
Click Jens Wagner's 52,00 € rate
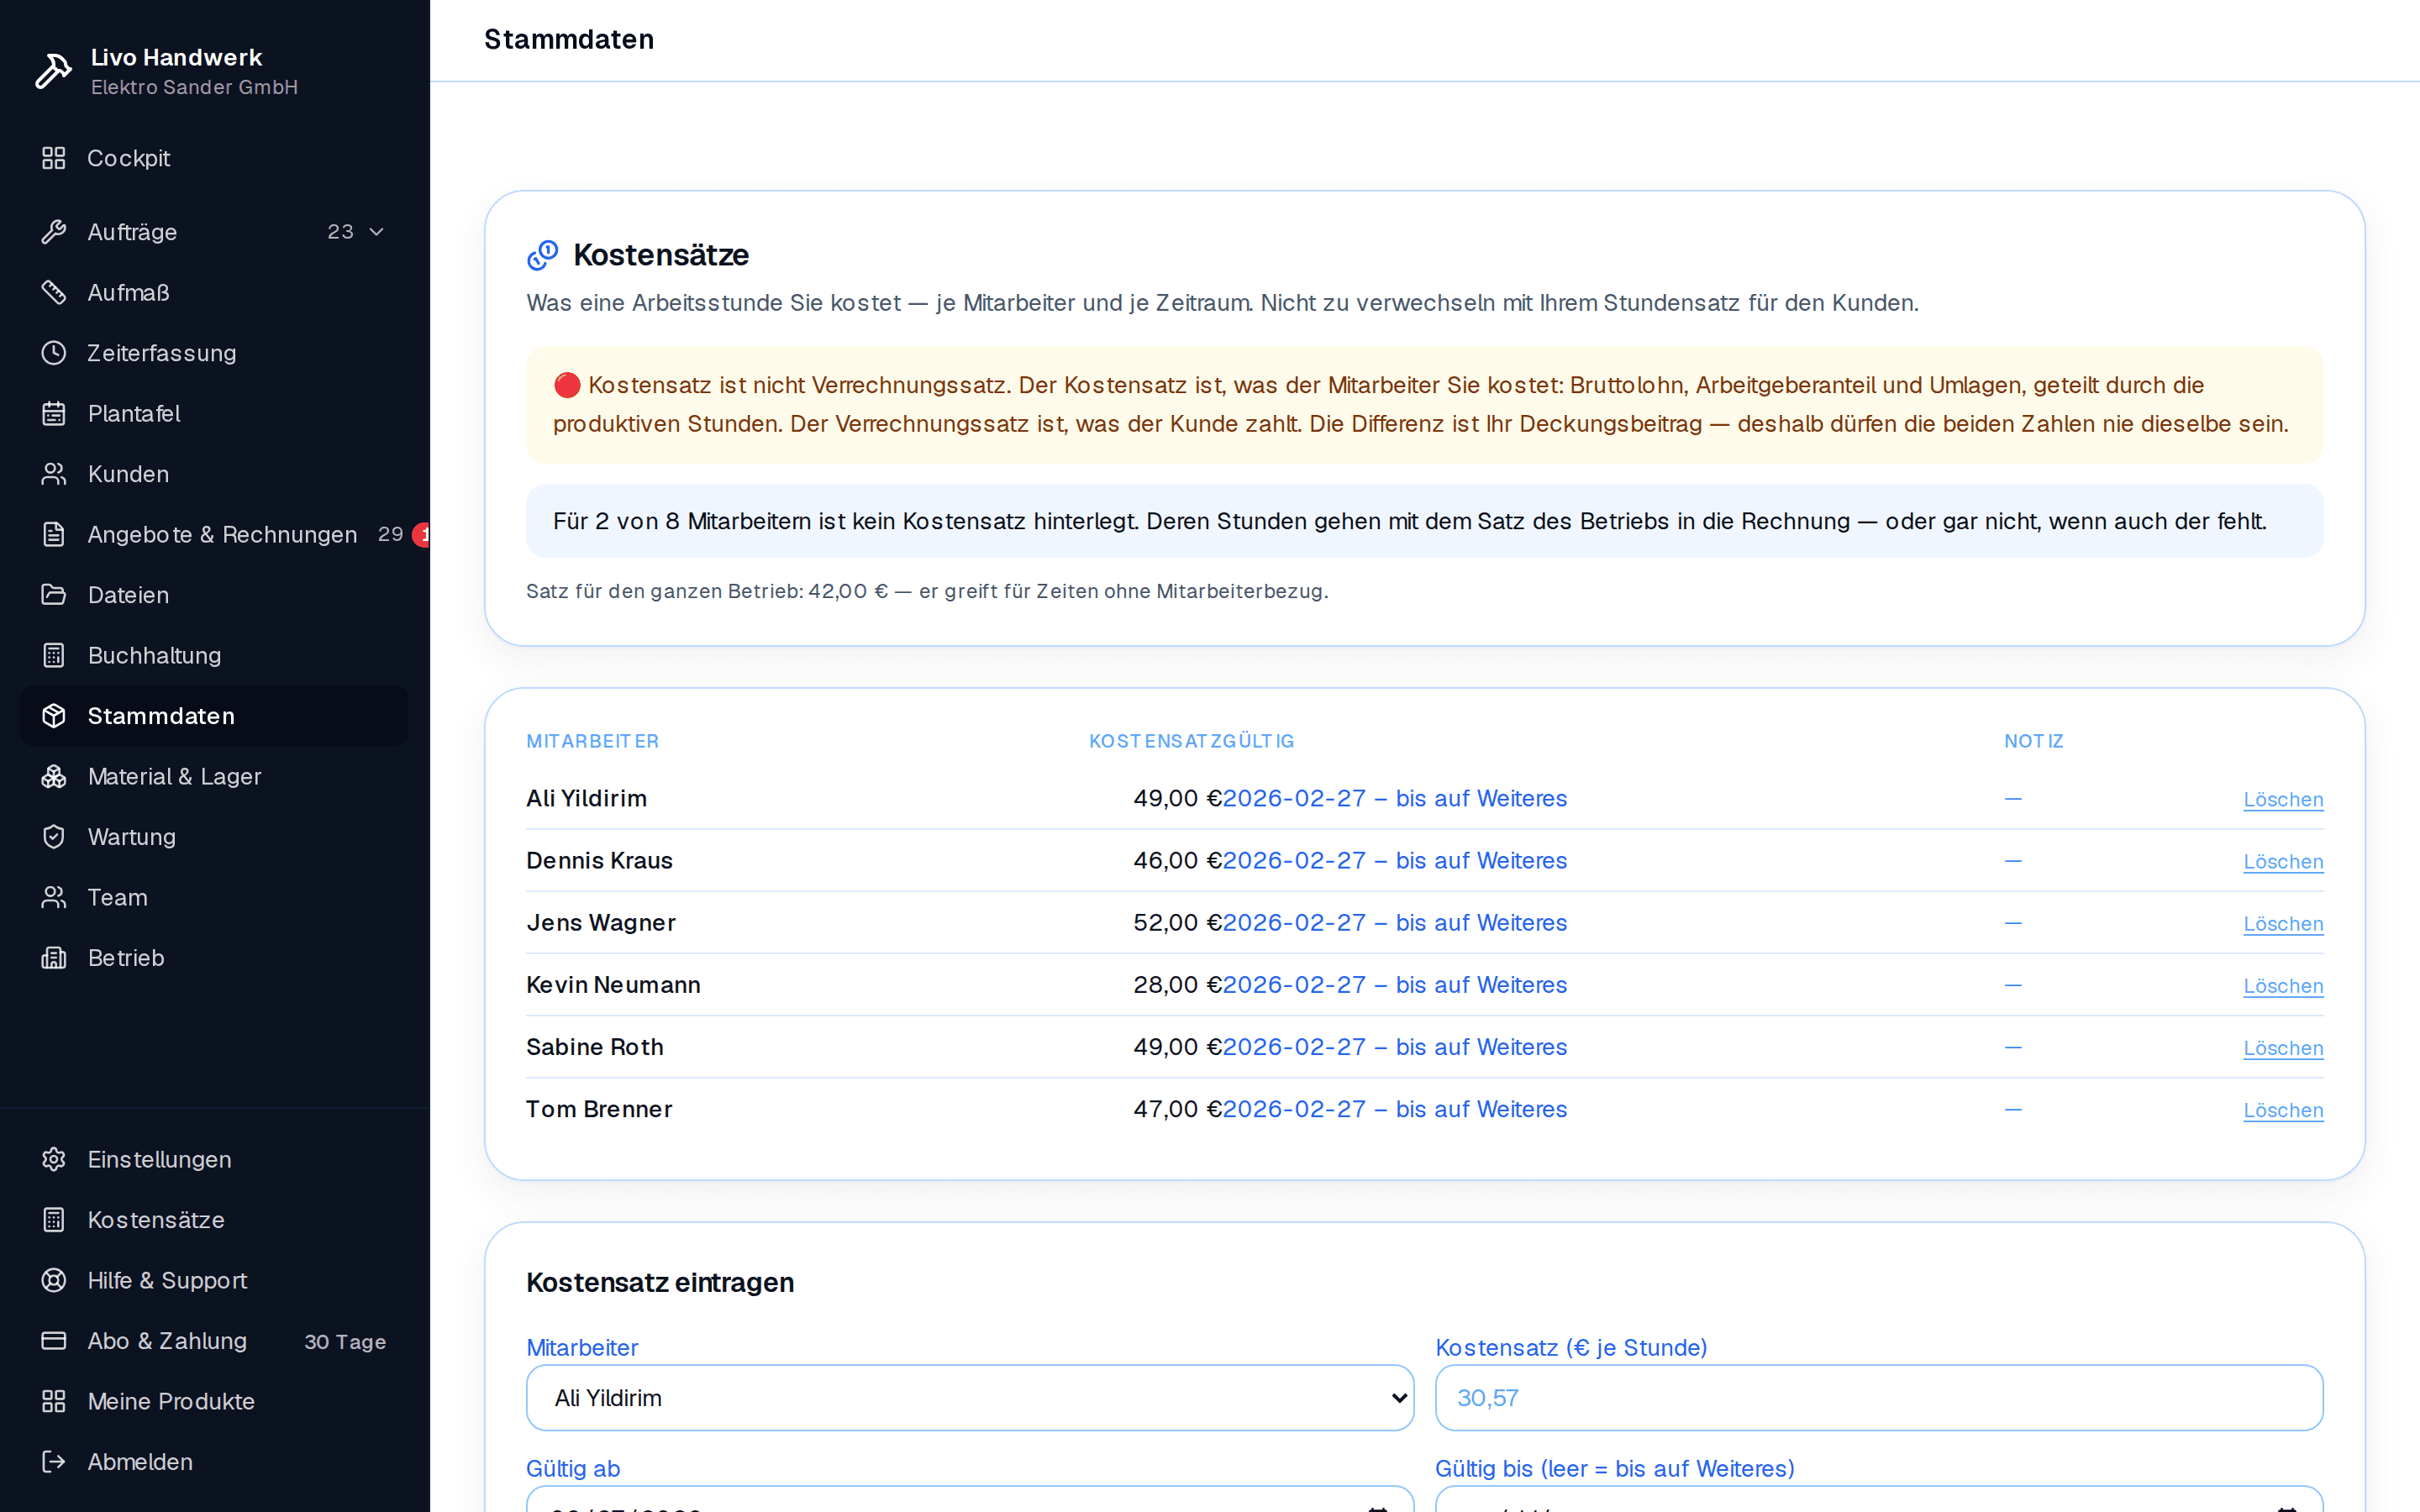(x=1177, y=923)
